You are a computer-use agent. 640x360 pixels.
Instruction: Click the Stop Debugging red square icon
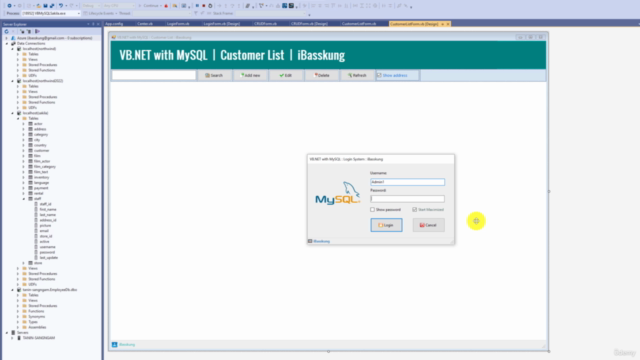(204, 6)
